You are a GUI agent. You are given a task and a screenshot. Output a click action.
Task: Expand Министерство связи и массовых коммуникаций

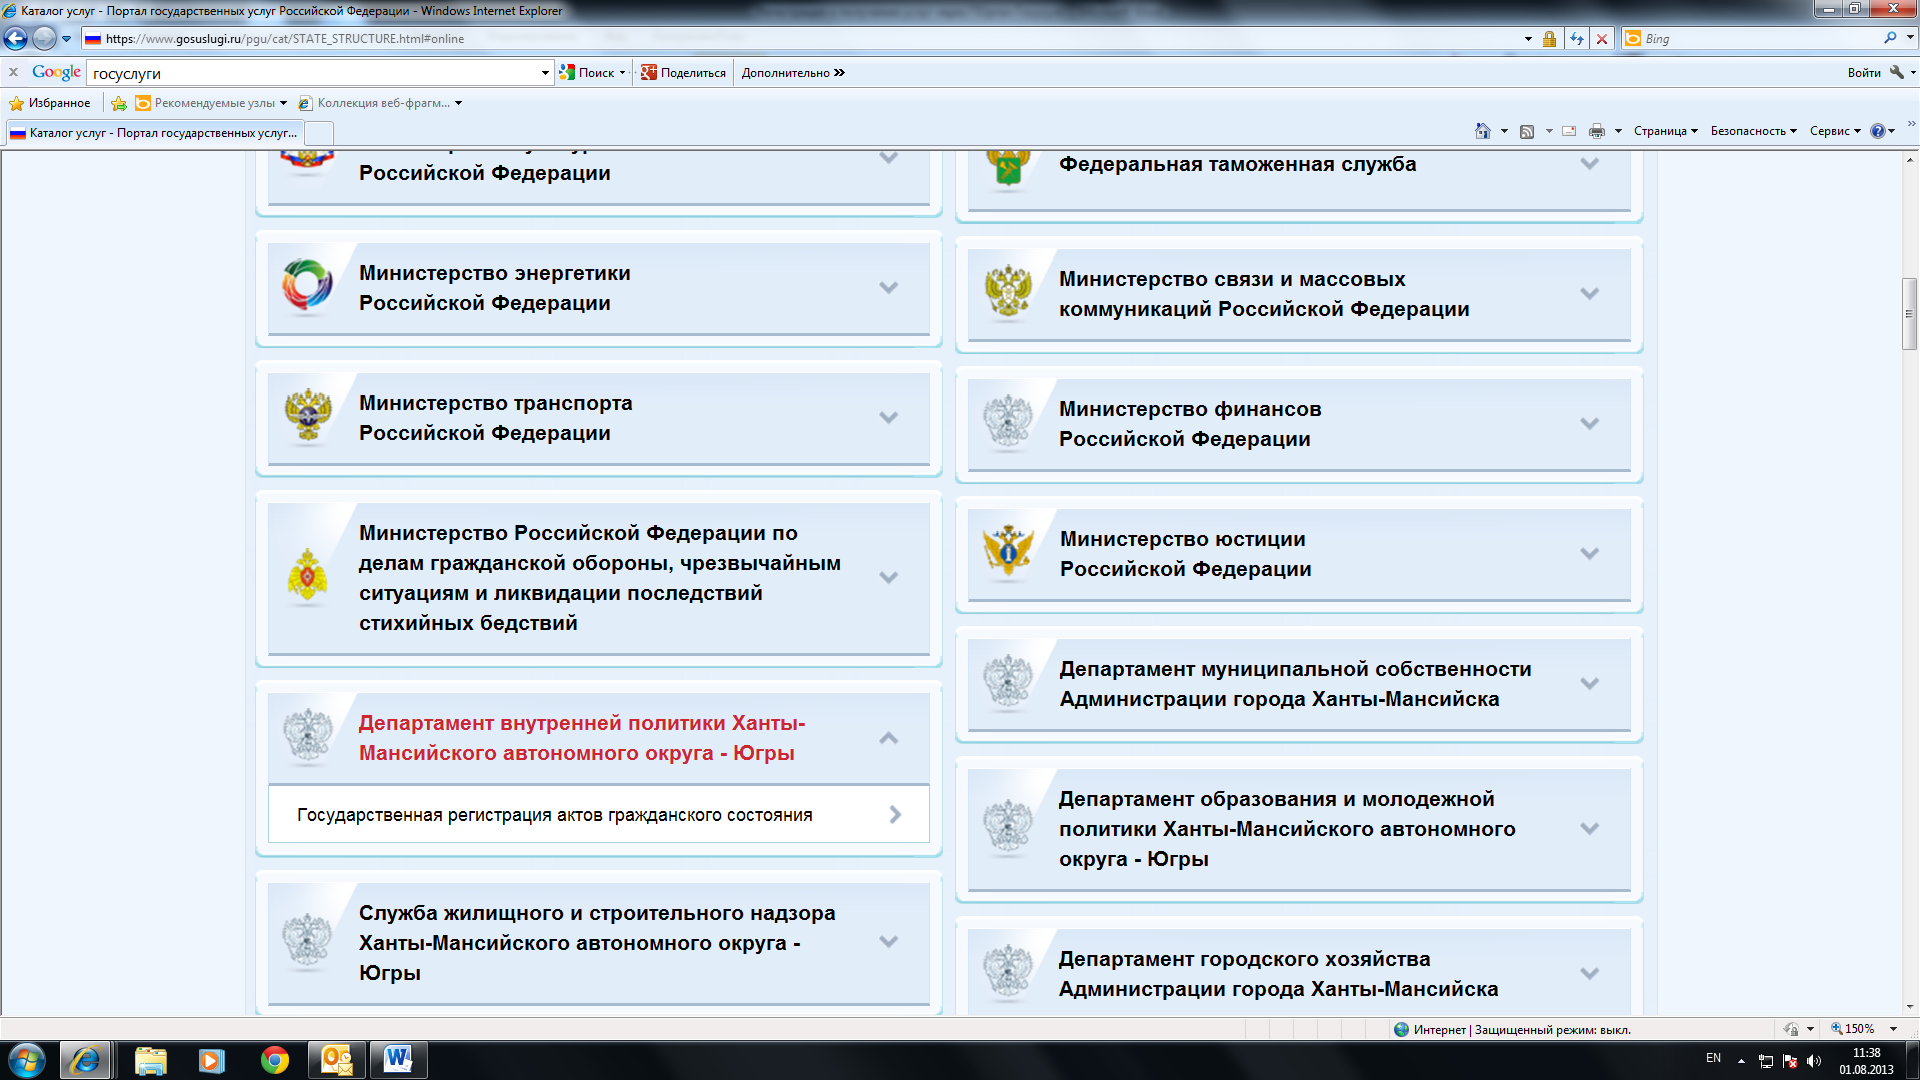click(1589, 294)
